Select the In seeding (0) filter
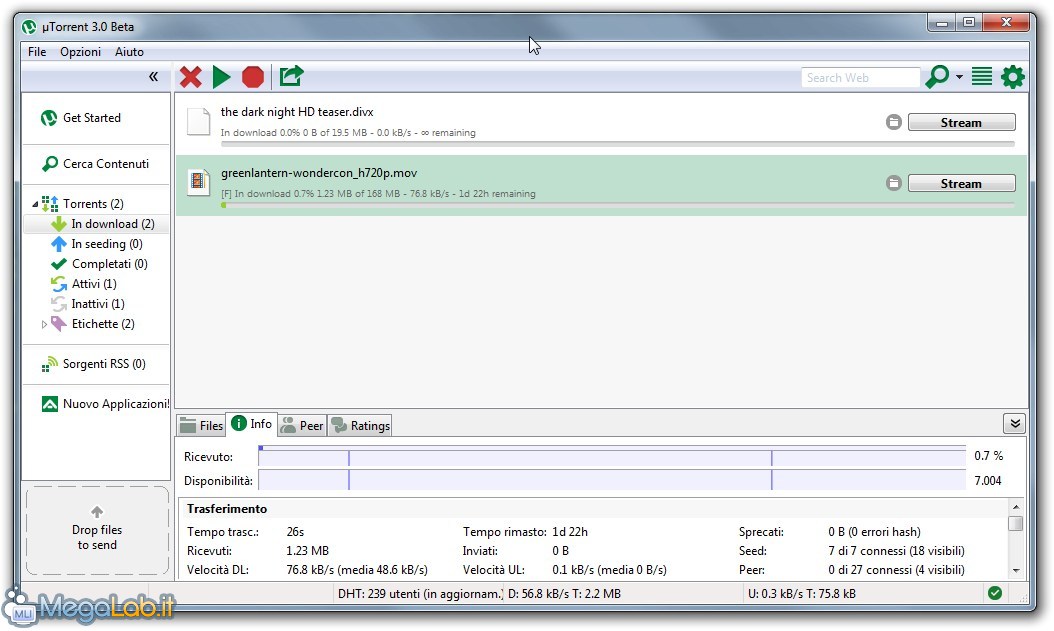1054x631 pixels. coord(107,244)
